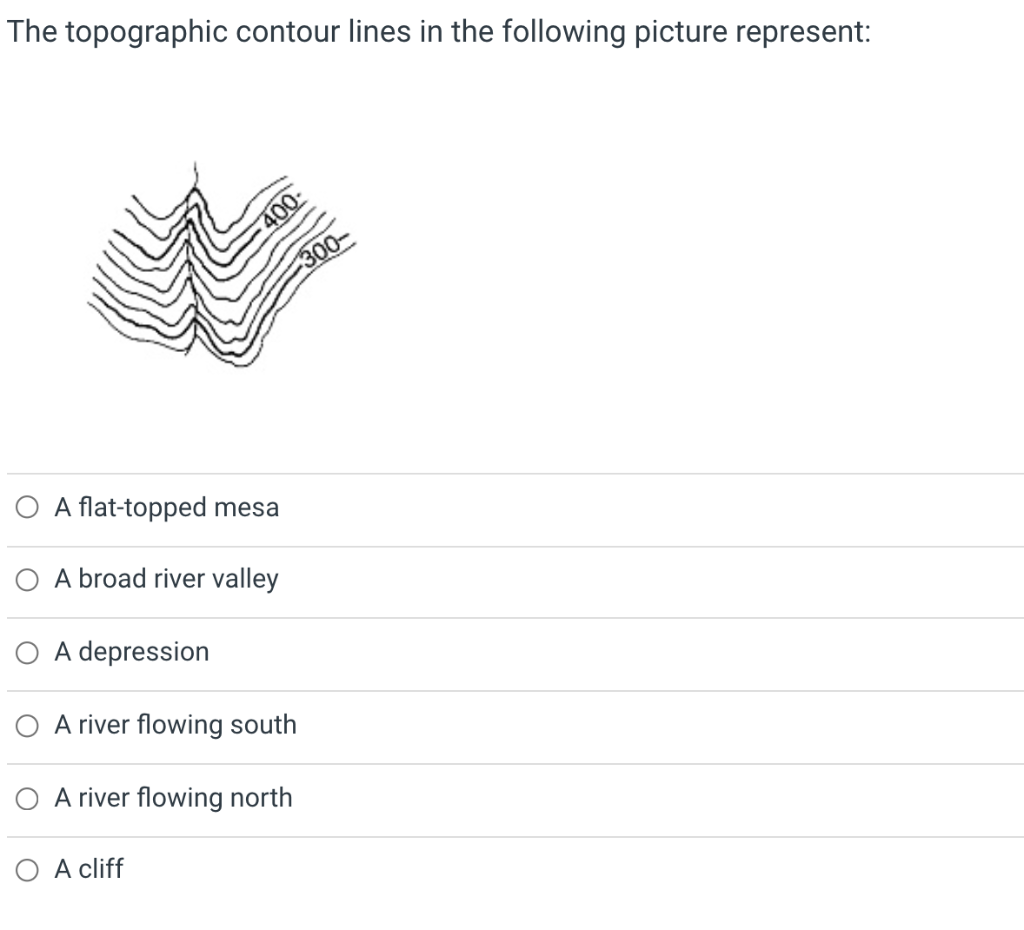
Task: Select the 'A broad river valley' radio button
Action: 27,580
